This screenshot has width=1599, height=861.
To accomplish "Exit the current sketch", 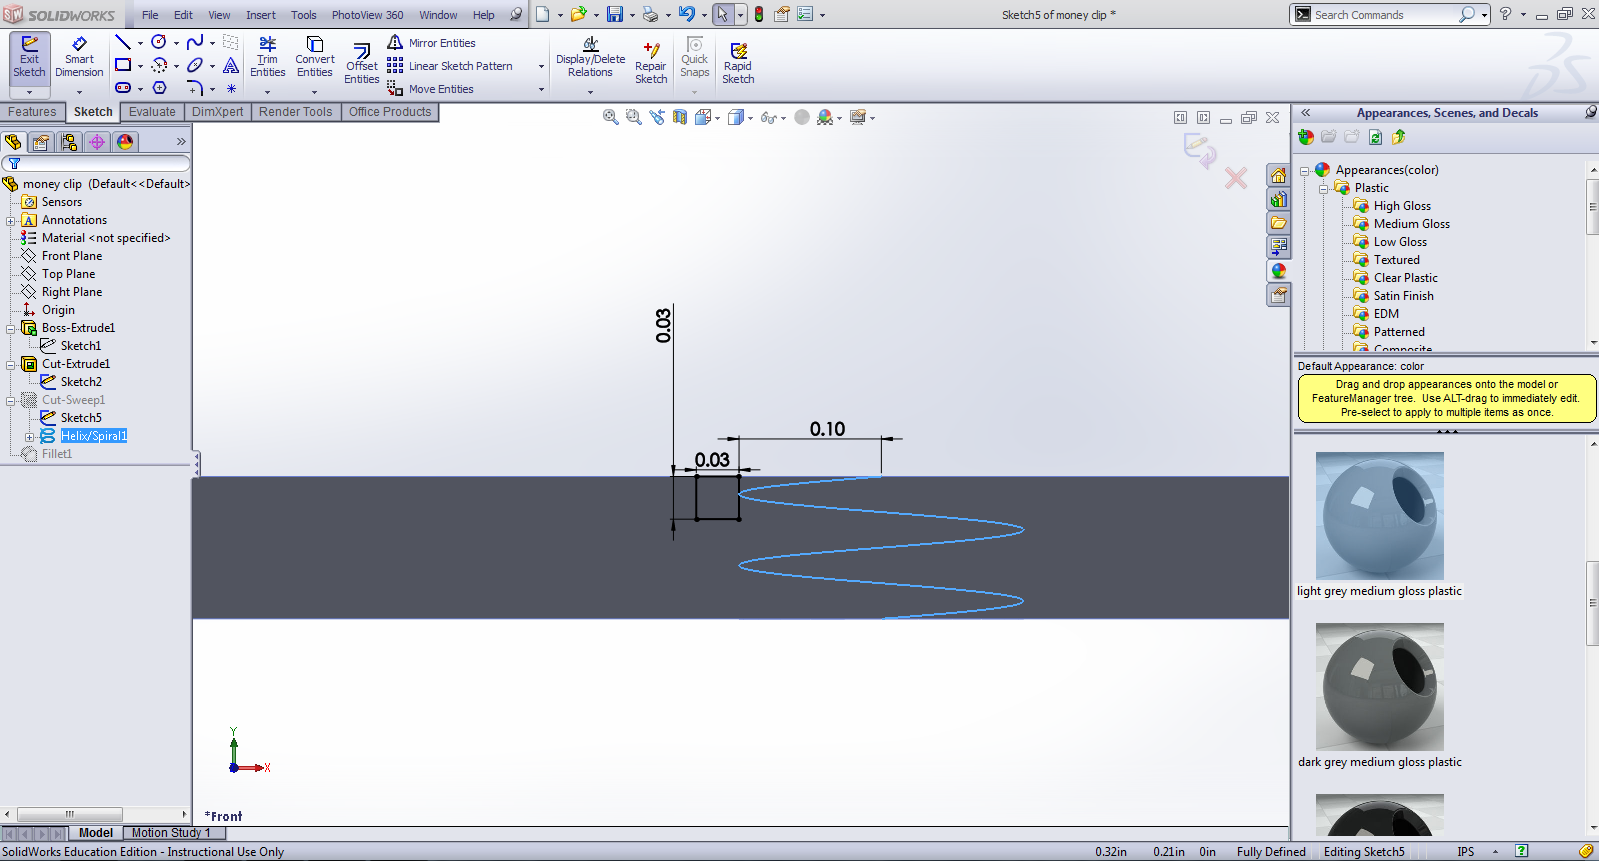I will coord(29,58).
